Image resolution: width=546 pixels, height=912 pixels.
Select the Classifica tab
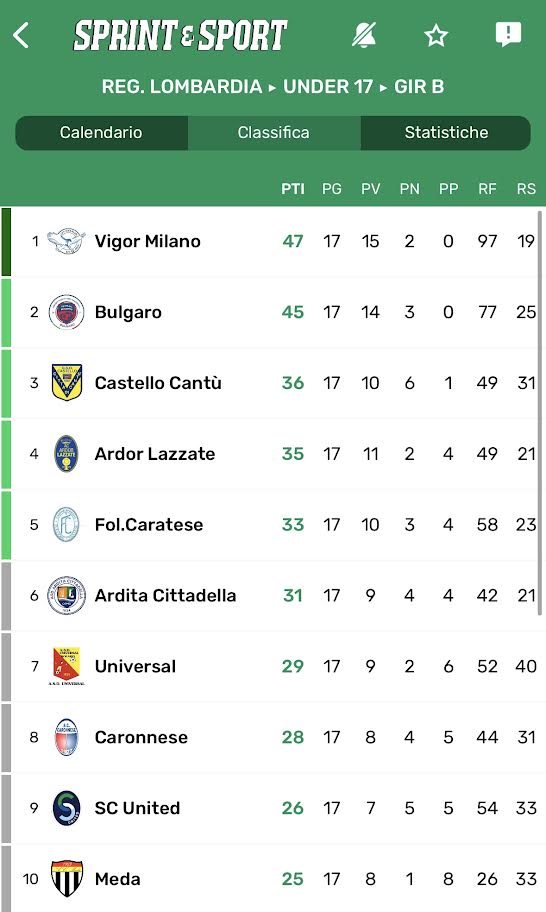coord(273,133)
